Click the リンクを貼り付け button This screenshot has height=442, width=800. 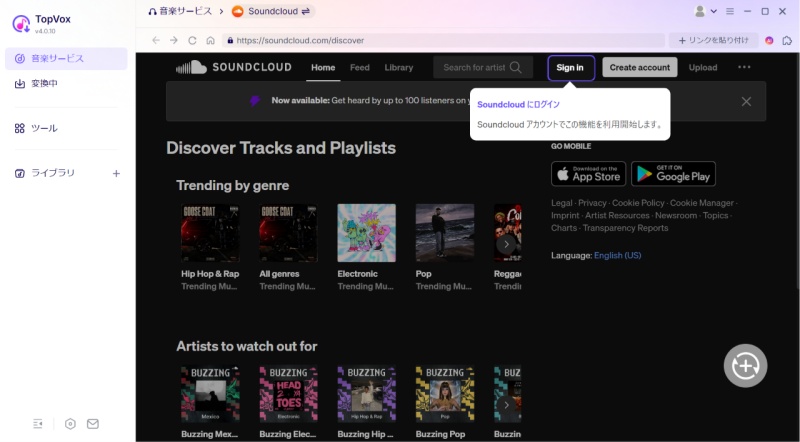point(713,40)
